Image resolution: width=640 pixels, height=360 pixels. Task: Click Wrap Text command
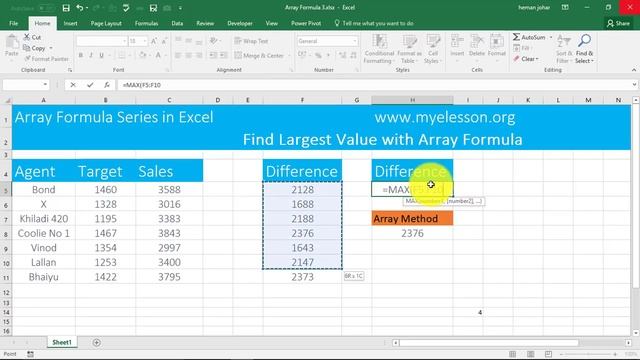[251, 41]
